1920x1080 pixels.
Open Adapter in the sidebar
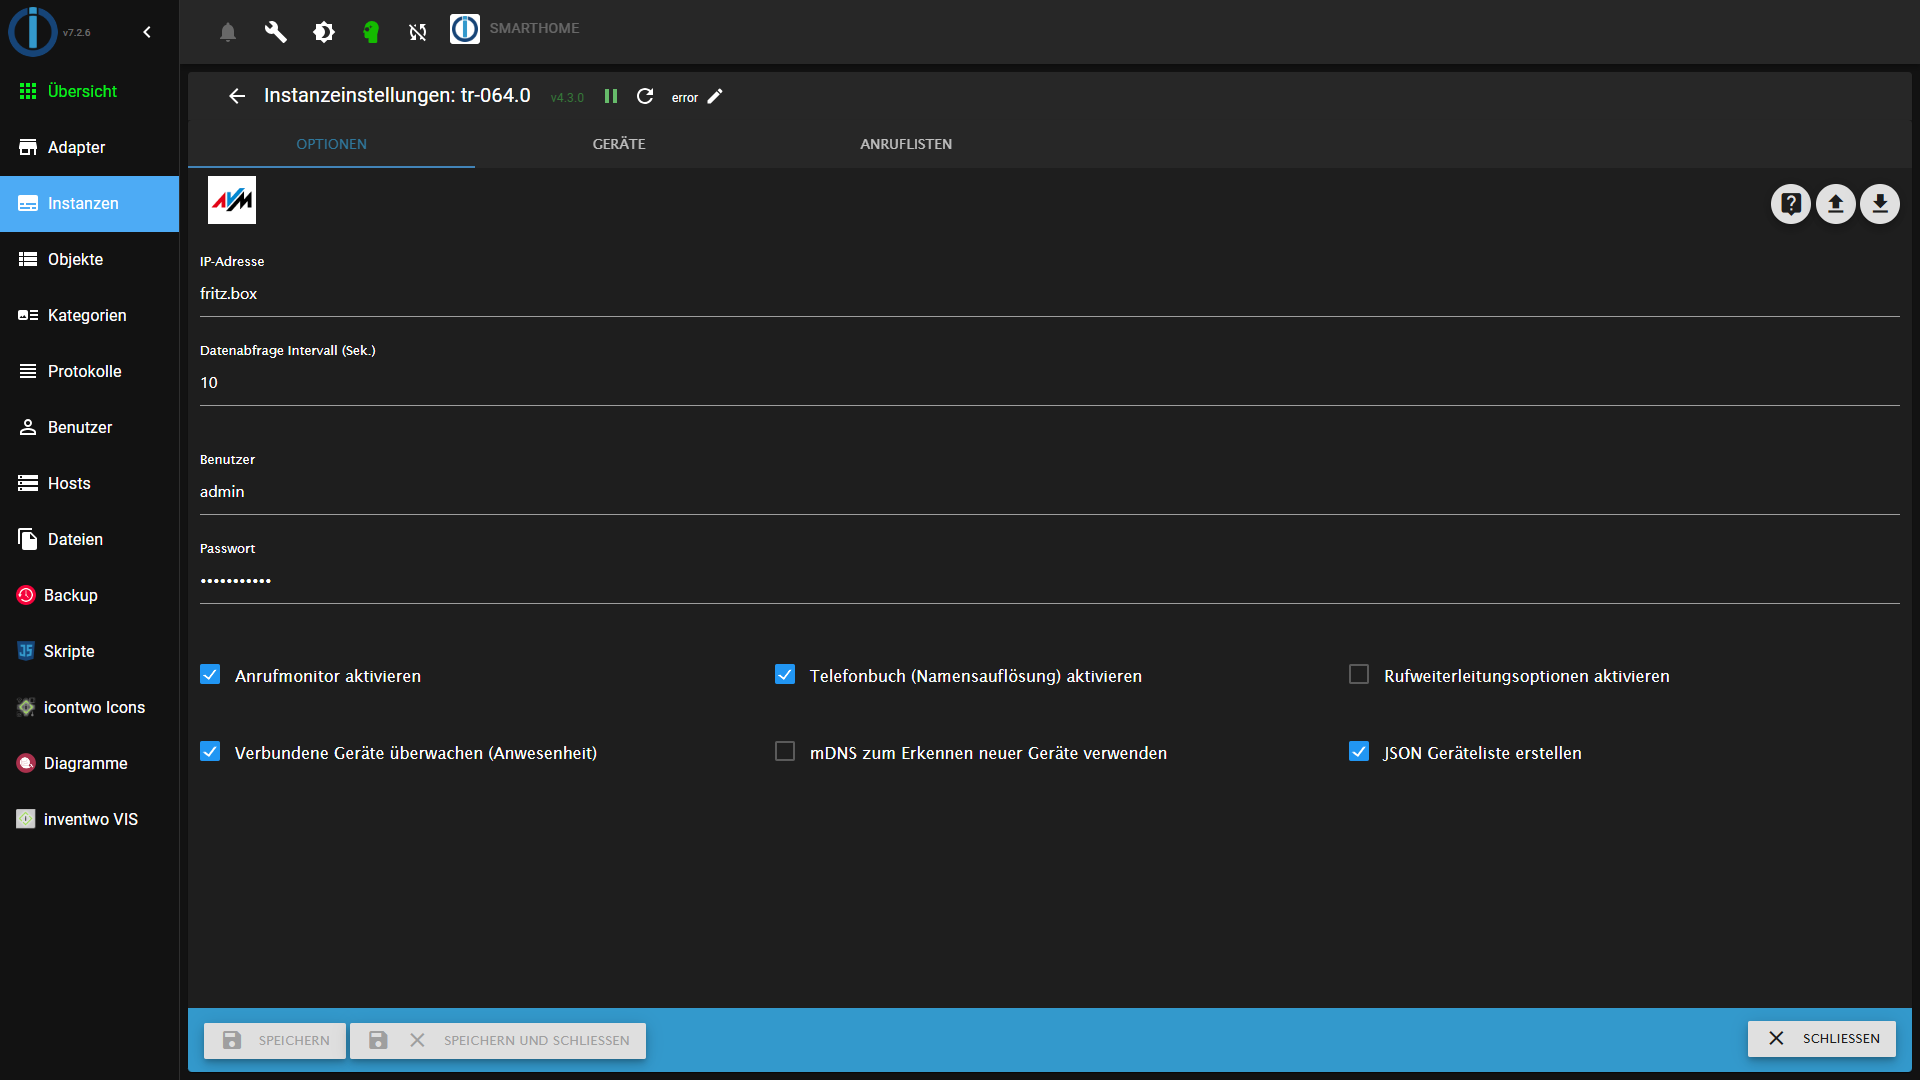[89, 147]
